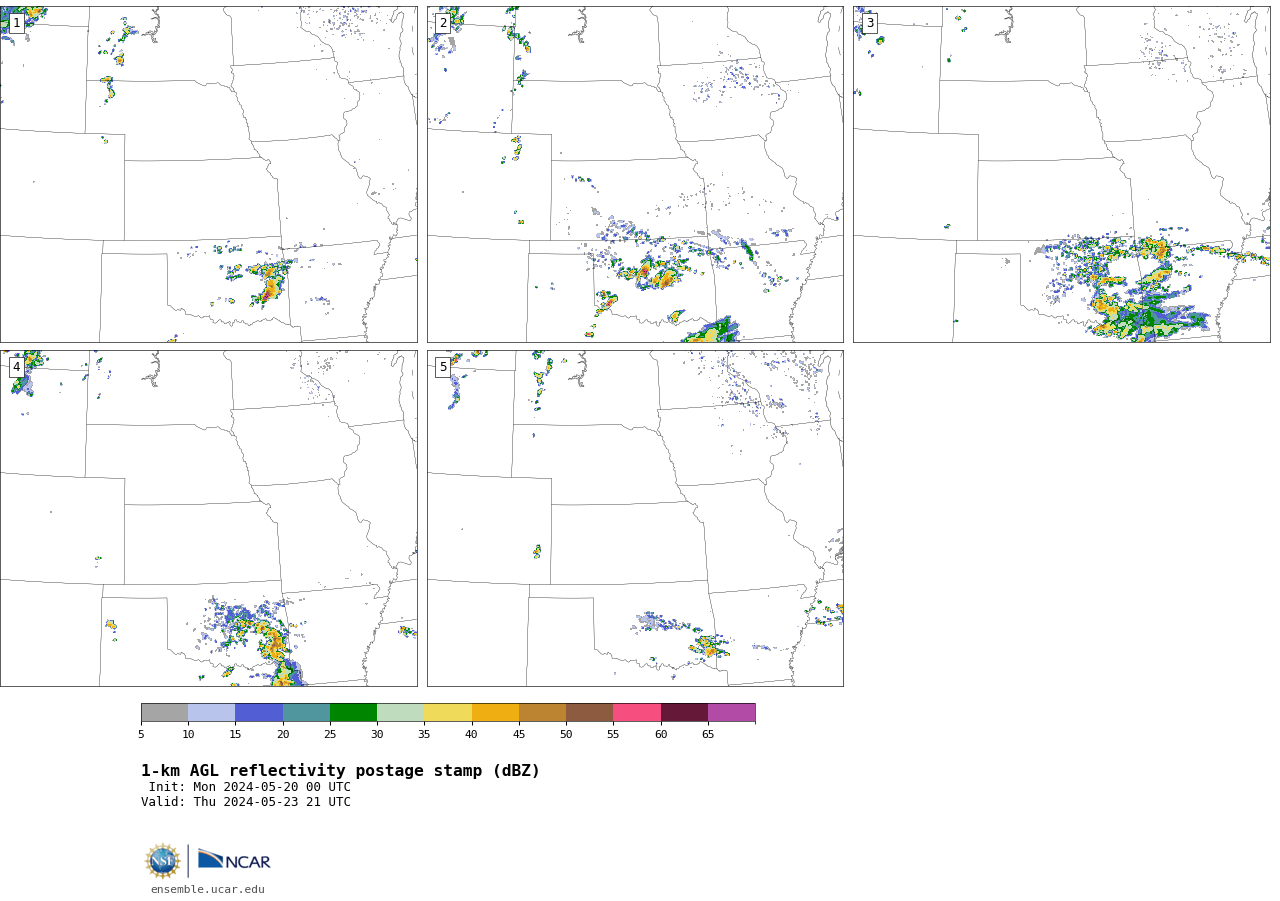
Task: Click the blue 15-20 dBZ swatch
Action: click(259, 713)
